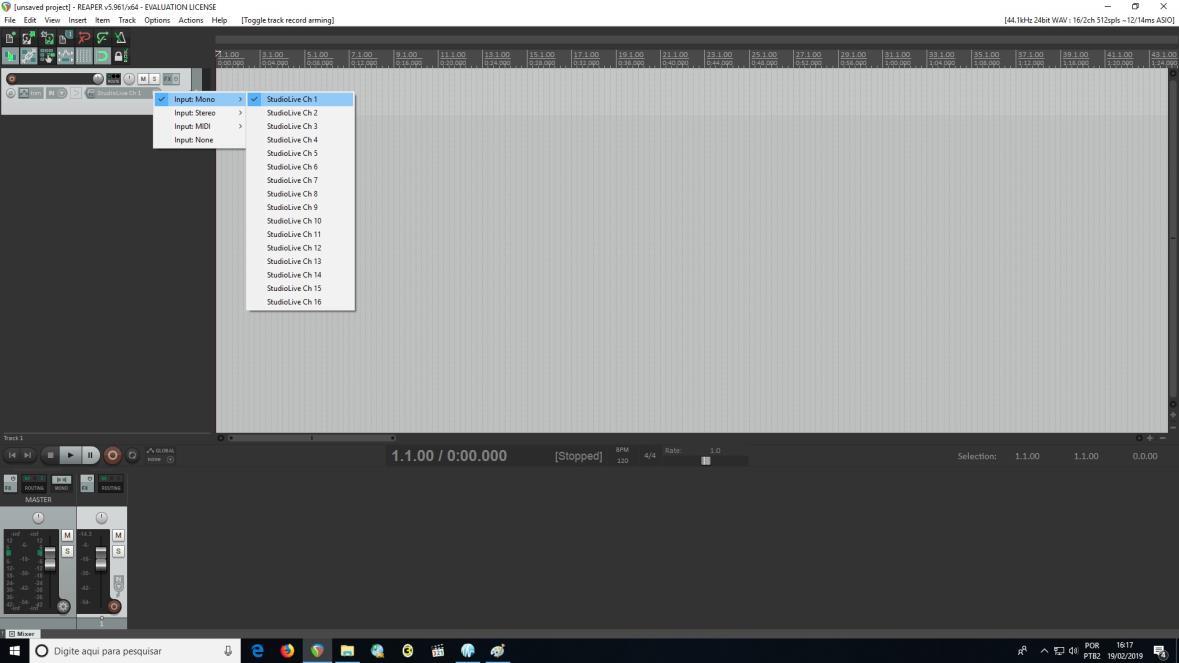Click the track phase invert button
1179x663 pixels.
click(11, 93)
